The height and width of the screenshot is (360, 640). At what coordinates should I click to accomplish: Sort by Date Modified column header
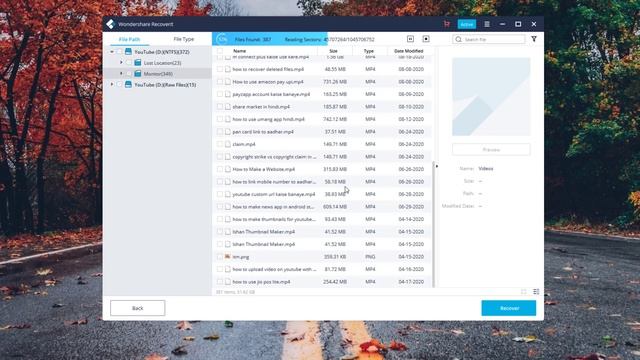click(409, 51)
